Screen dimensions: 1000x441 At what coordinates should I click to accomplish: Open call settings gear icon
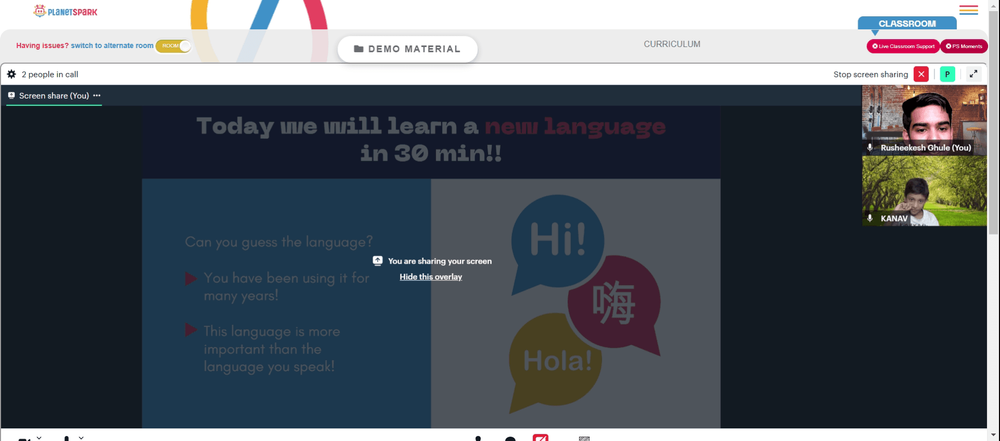(x=11, y=74)
